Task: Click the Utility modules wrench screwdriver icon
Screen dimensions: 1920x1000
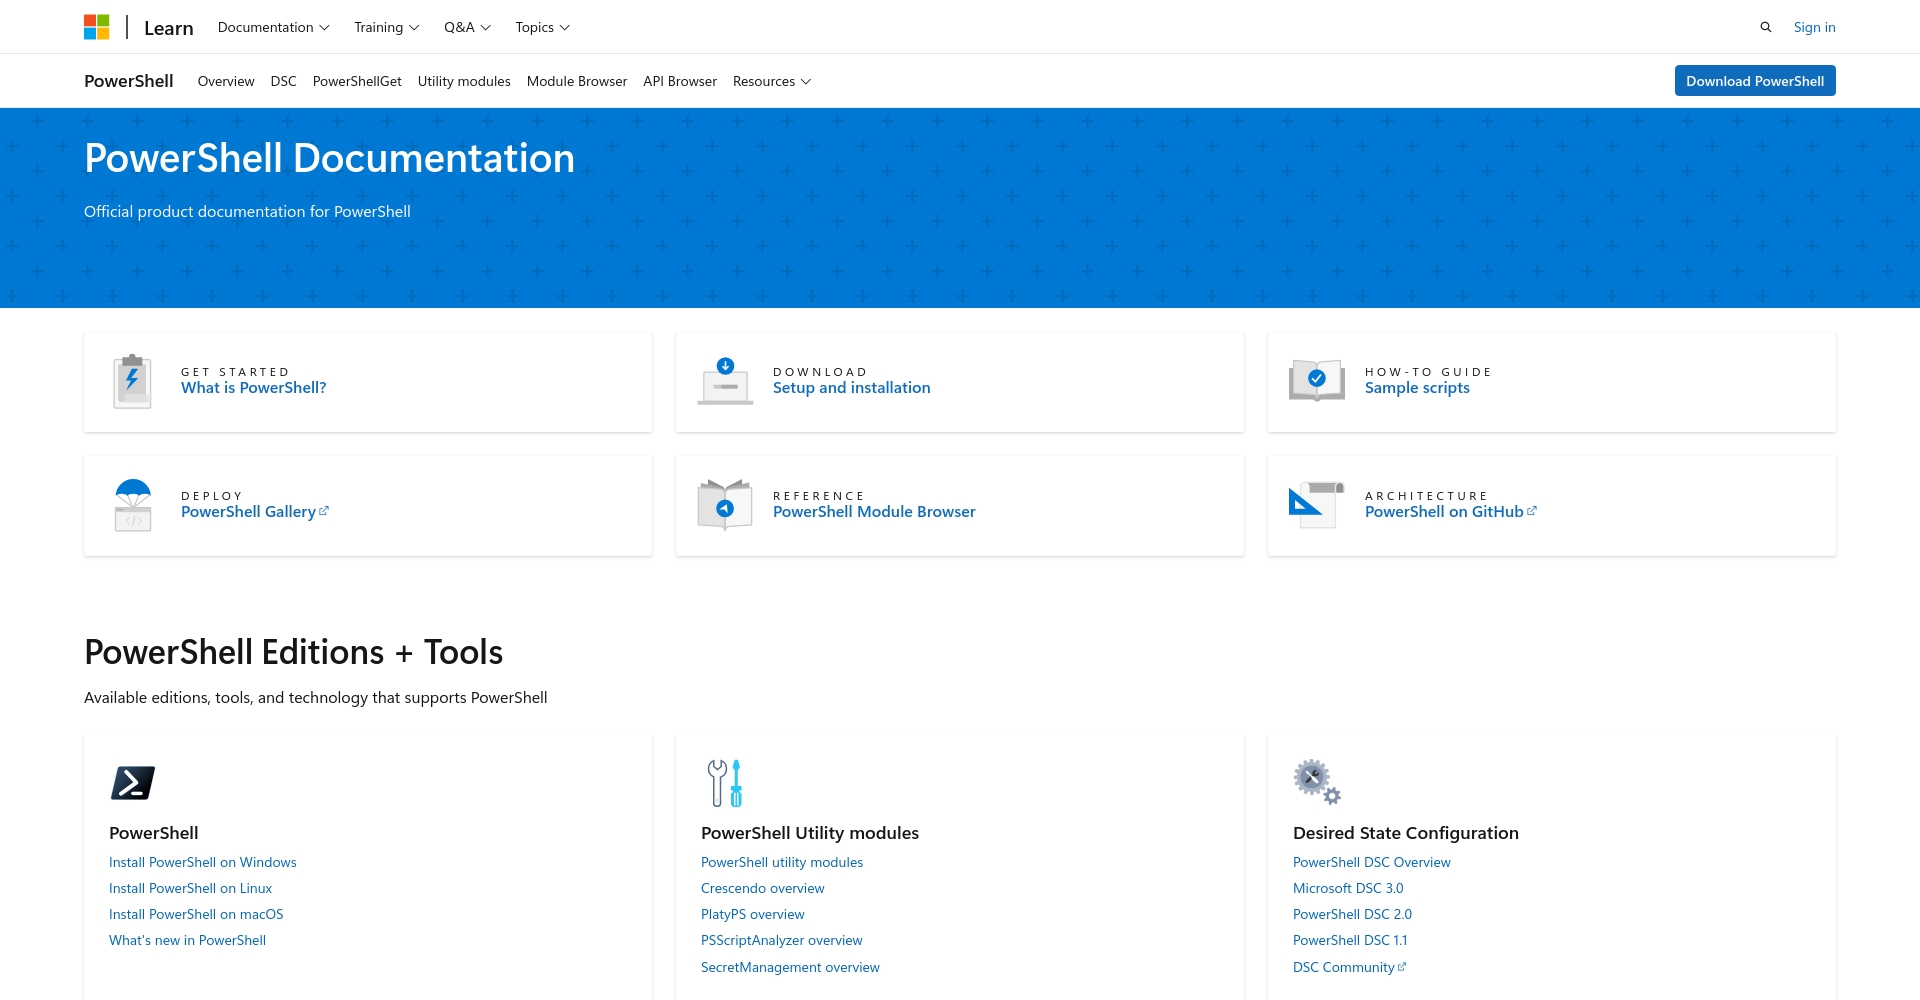Action: coord(725,783)
